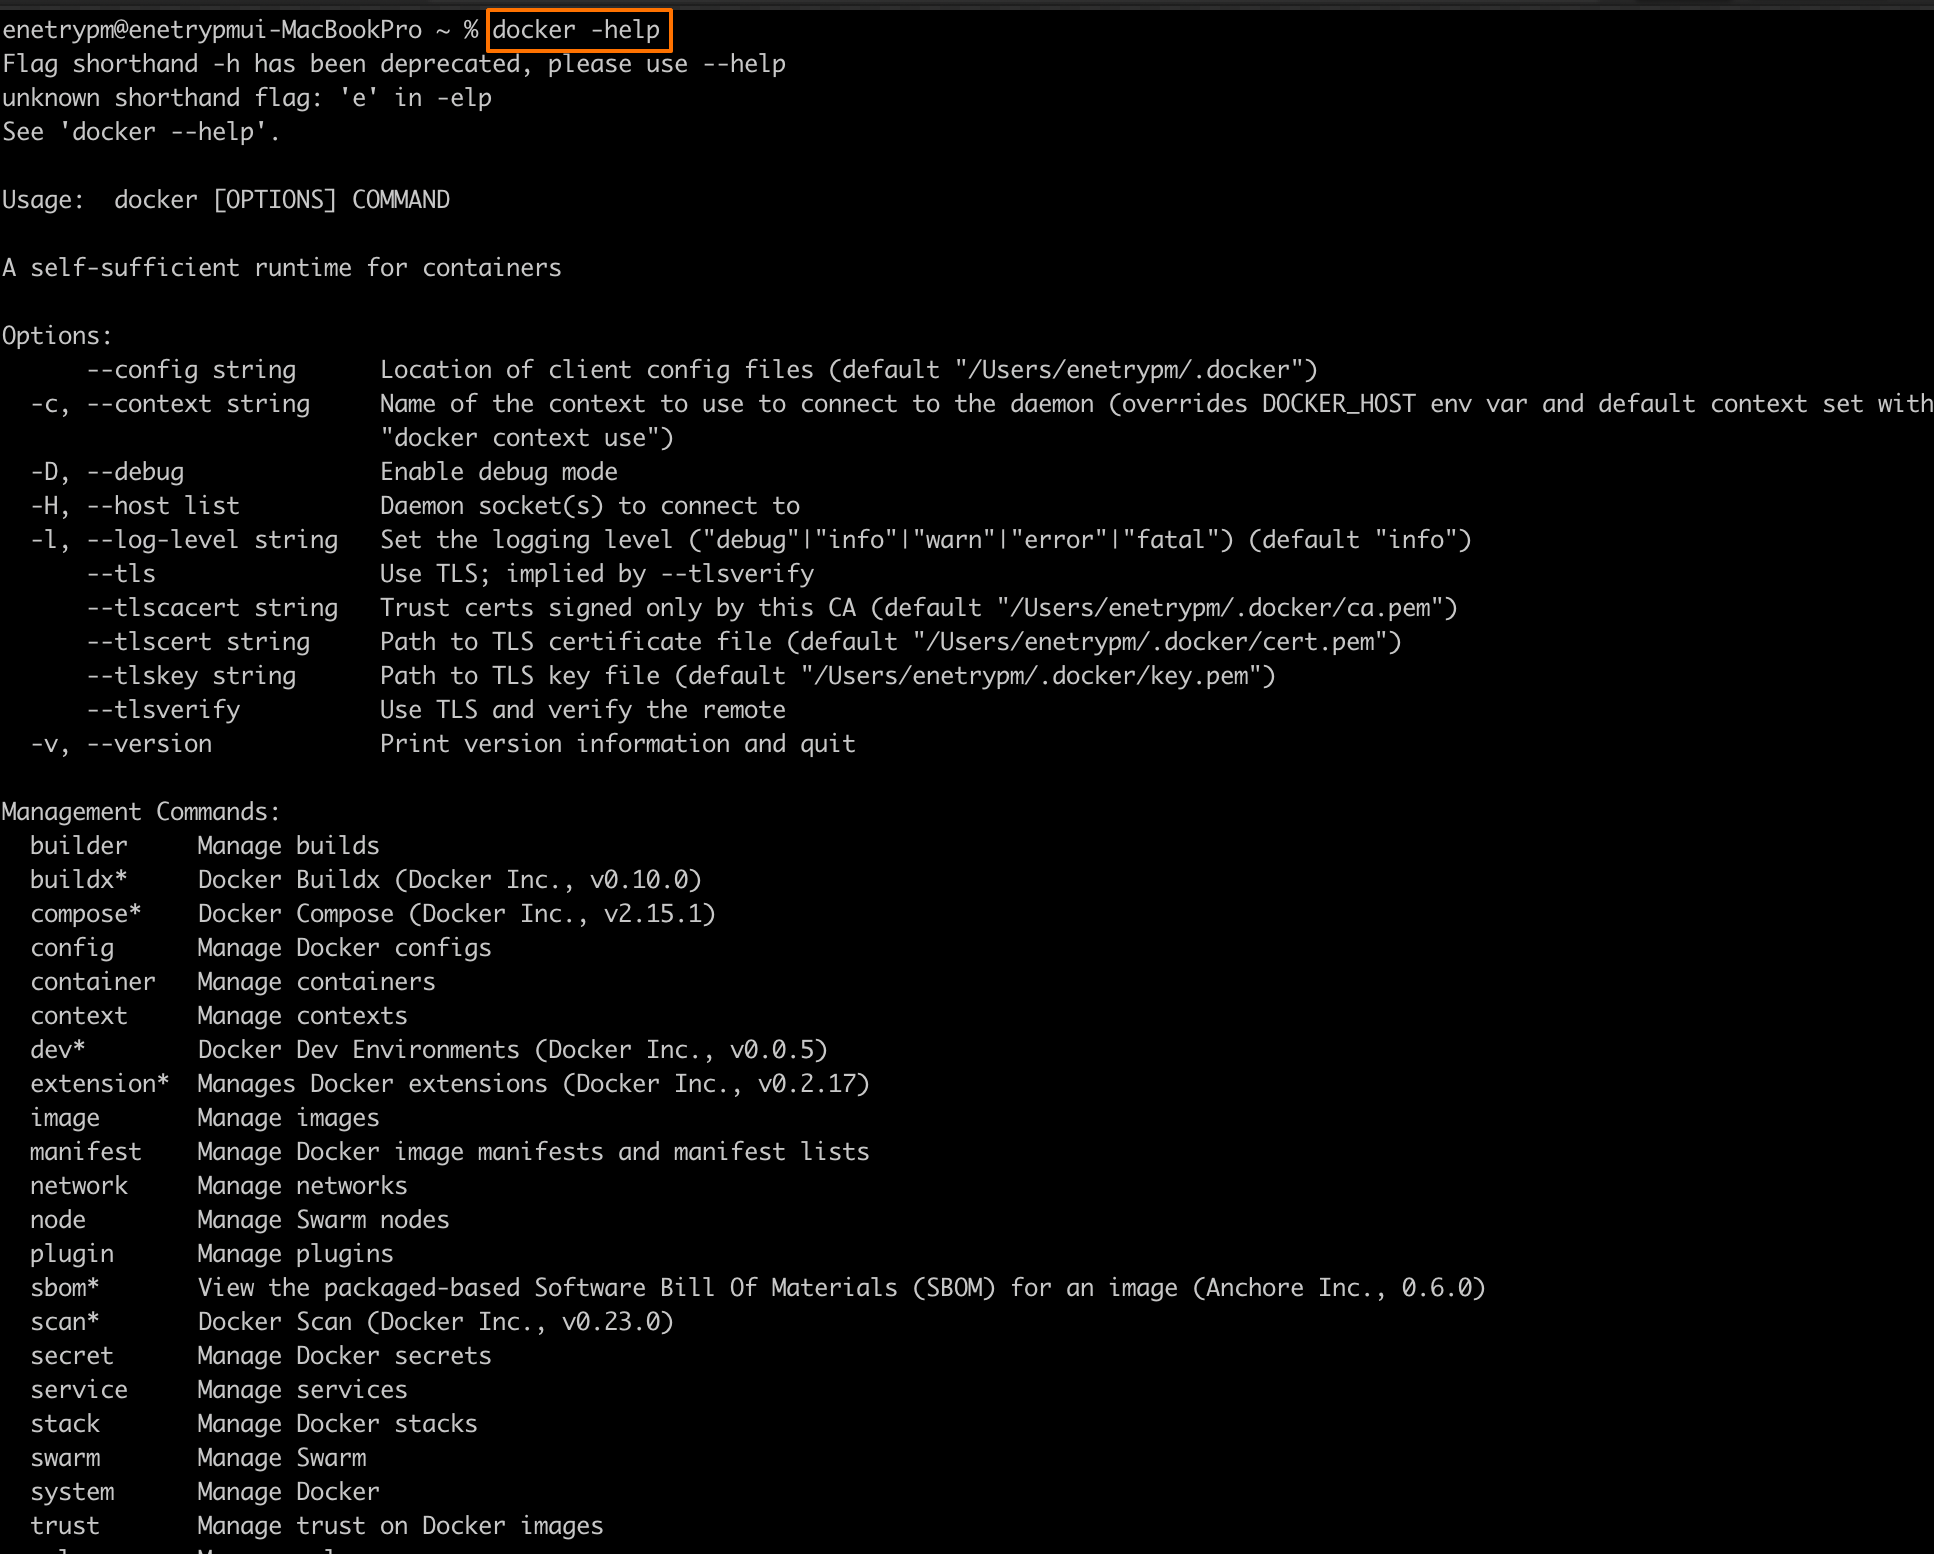The image size is (1934, 1554).
Task: Click the 'A self-sufficient runtime' description line
Action: click(x=282, y=268)
